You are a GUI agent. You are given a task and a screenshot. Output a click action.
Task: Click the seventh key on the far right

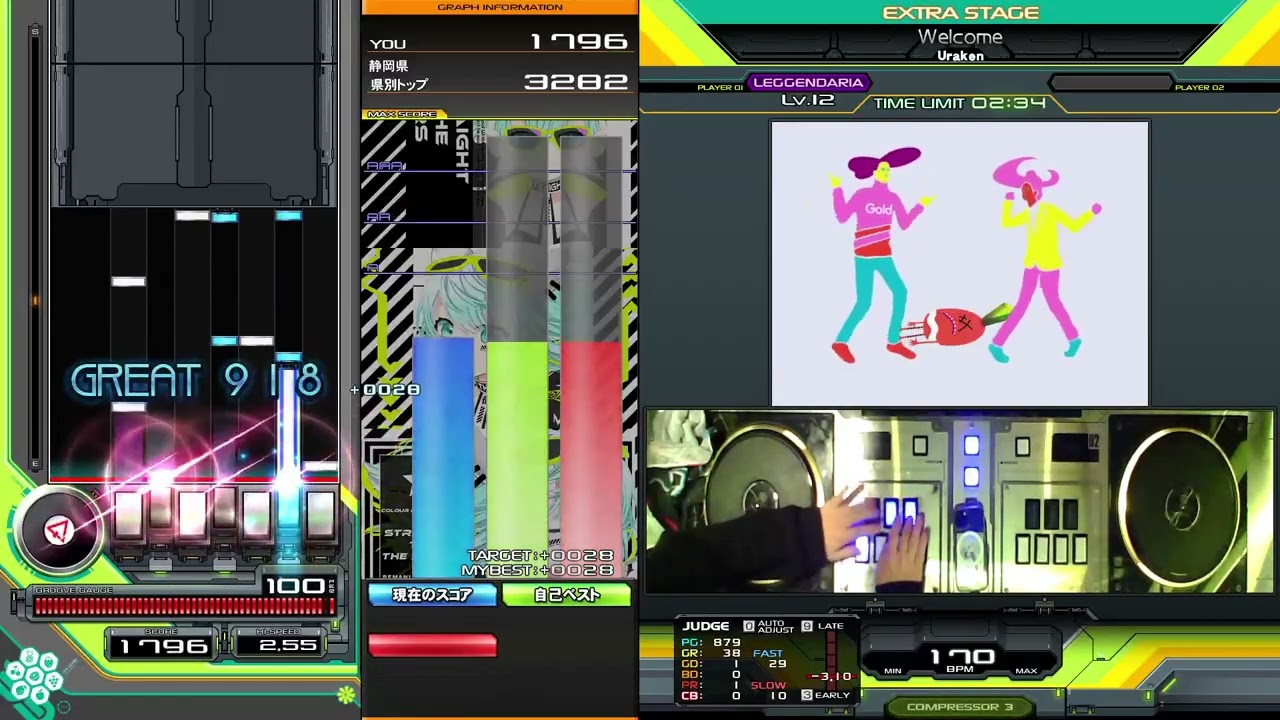(x=320, y=515)
